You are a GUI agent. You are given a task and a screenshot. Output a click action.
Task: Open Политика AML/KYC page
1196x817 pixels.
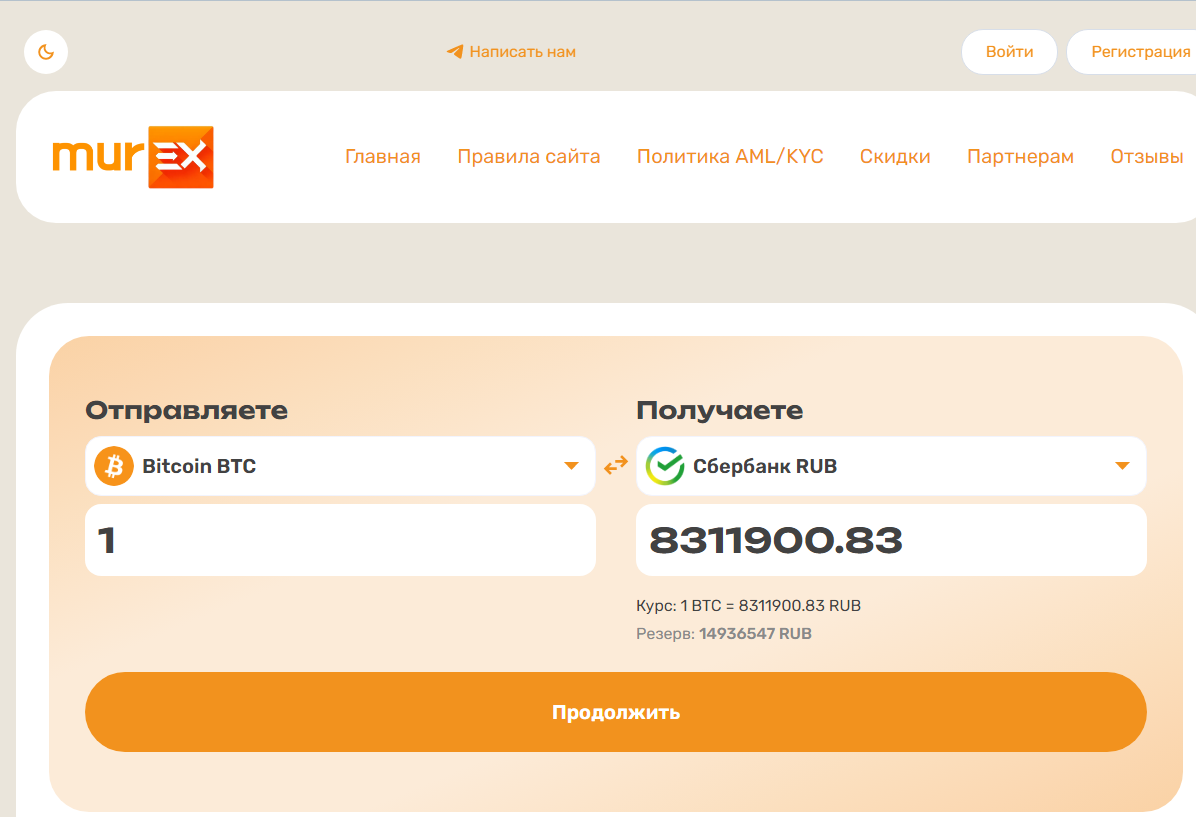tap(730, 156)
